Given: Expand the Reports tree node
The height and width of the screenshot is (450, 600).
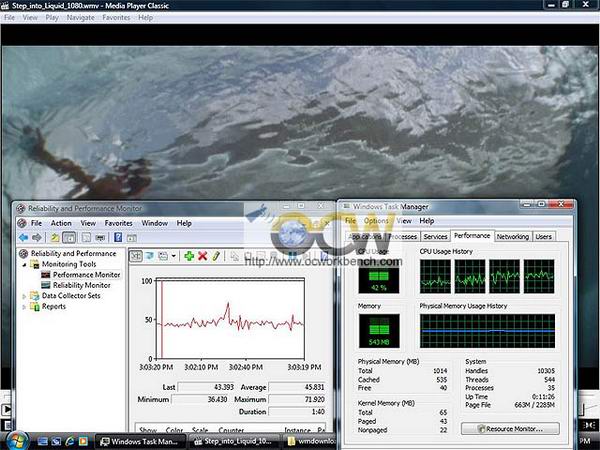Looking at the screenshot, I should click(x=27, y=307).
